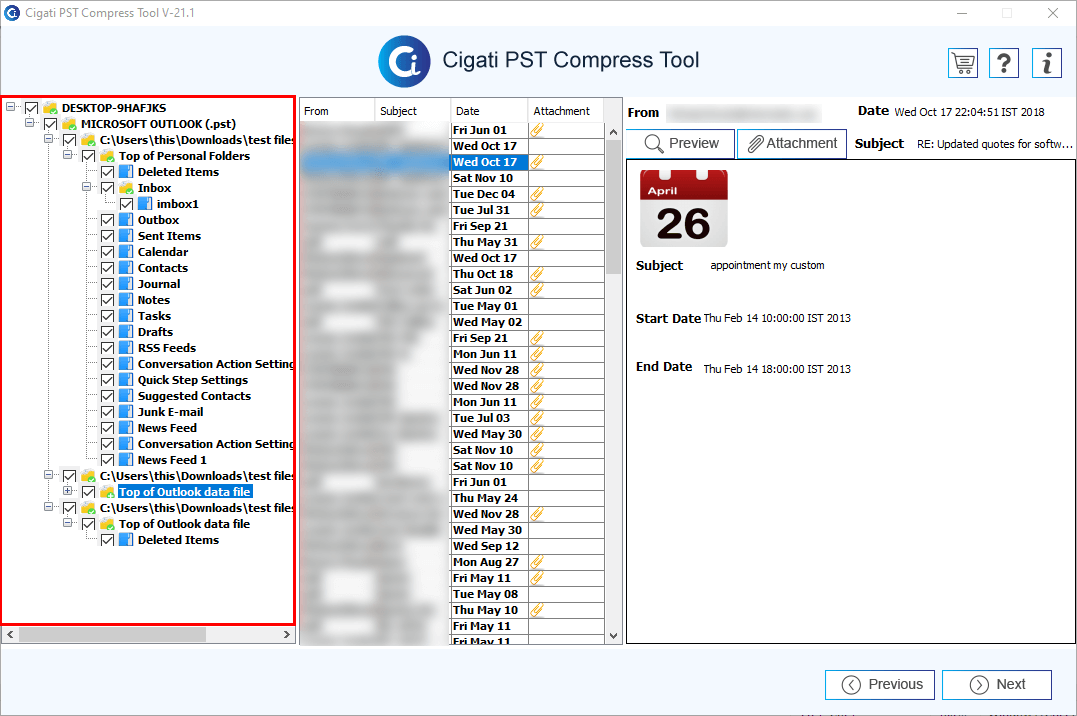Click the RSS Feeds folder icon
The image size is (1077, 716).
pyautogui.click(x=126, y=348)
